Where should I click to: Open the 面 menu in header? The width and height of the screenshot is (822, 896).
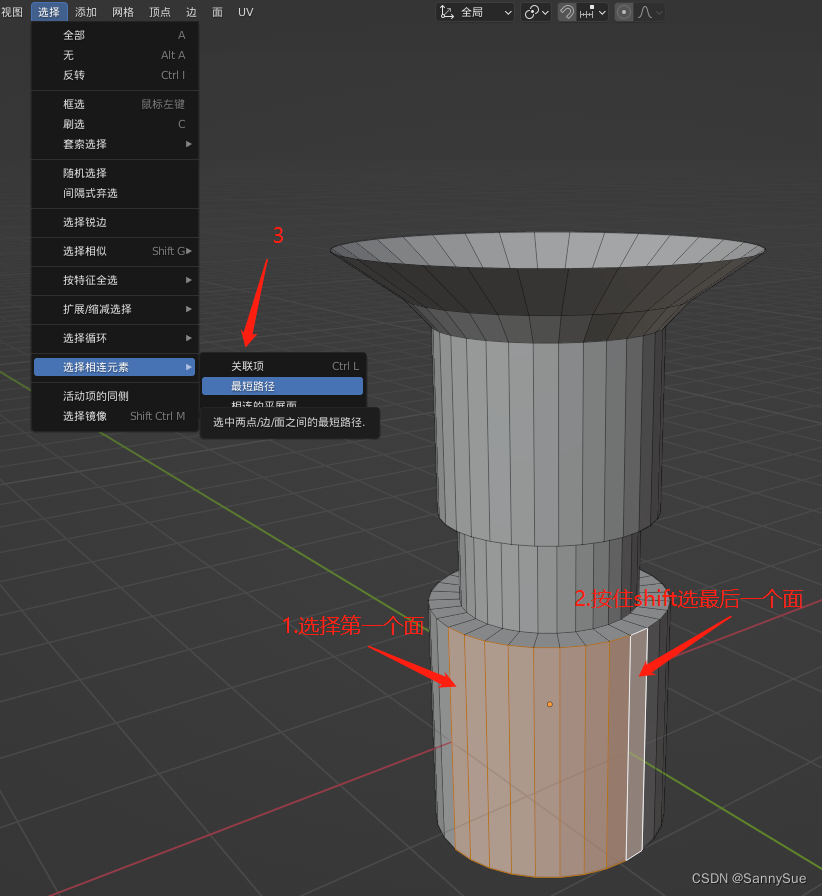tap(217, 11)
